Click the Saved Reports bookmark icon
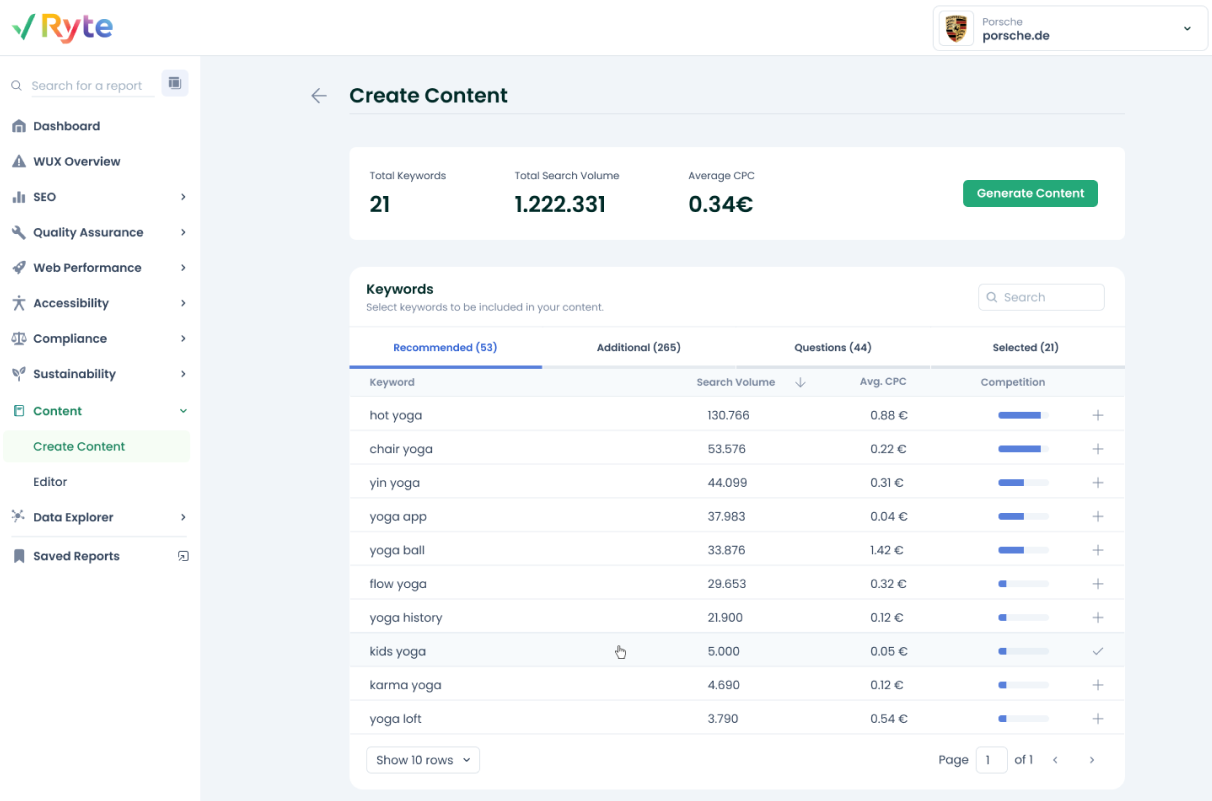Screen dimensions: 1212x801 click(18, 556)
